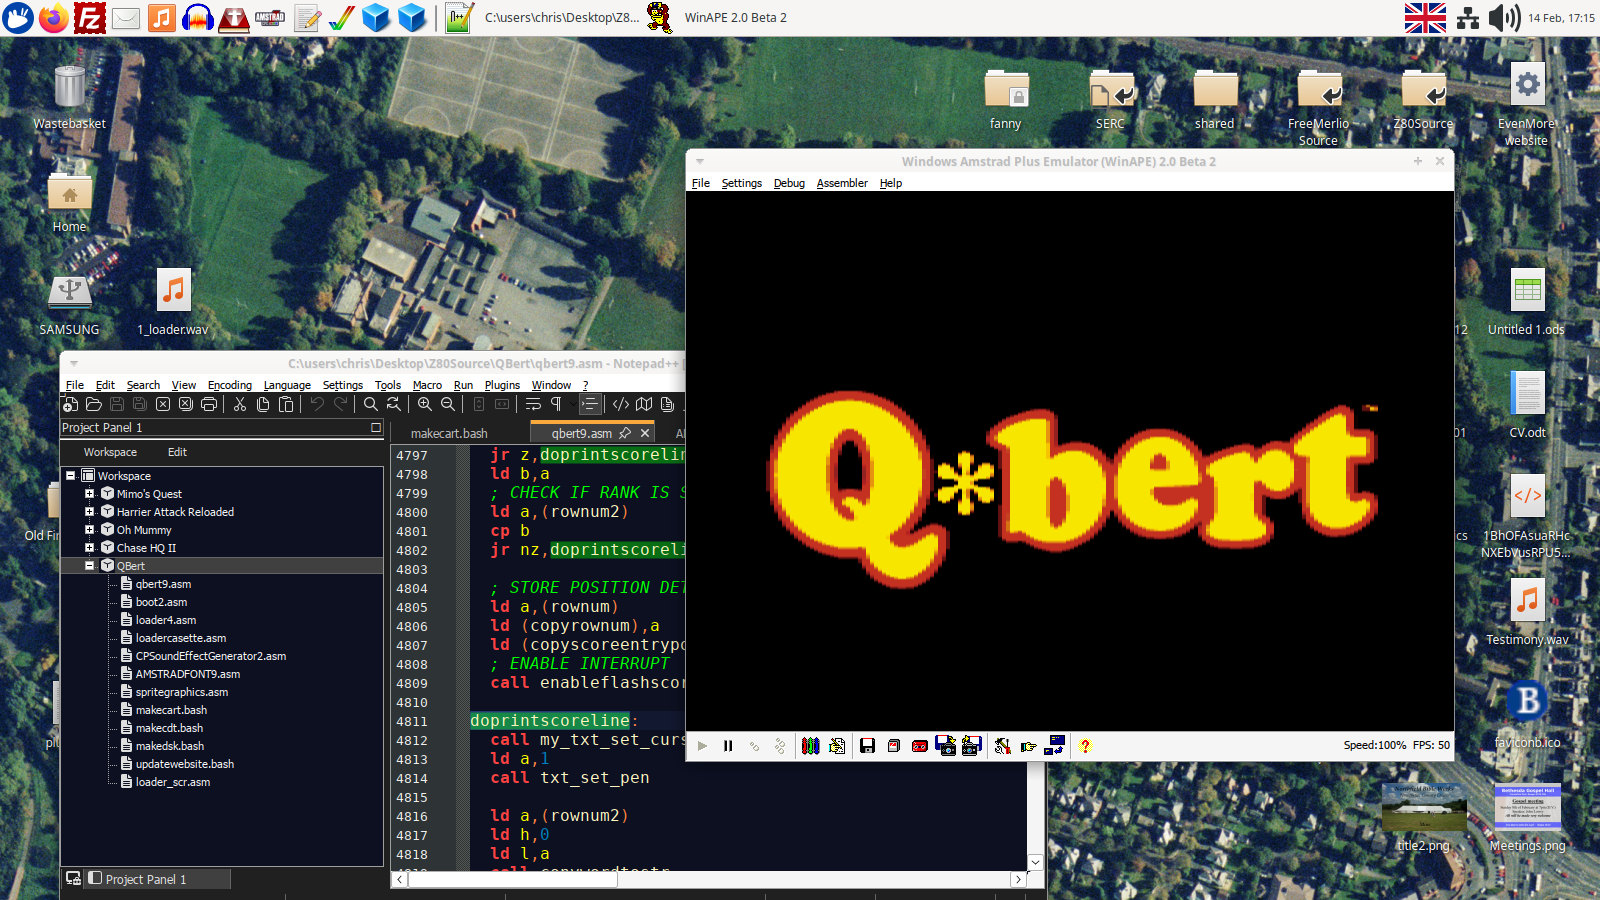Close the qbert9.asm tab
Screen dimensions: 1600x900
coord(645,433)
